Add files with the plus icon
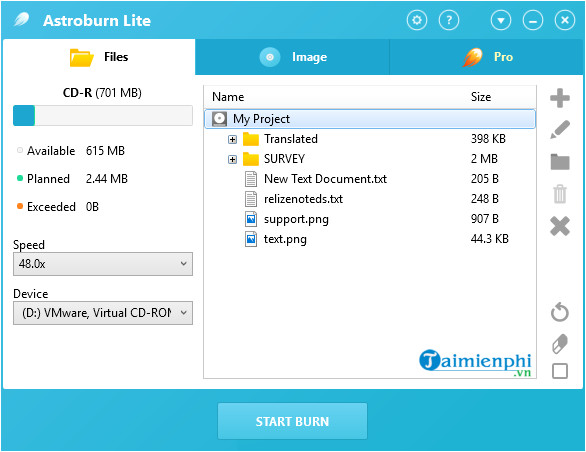 pyautogui.click(x=560, y=98)
